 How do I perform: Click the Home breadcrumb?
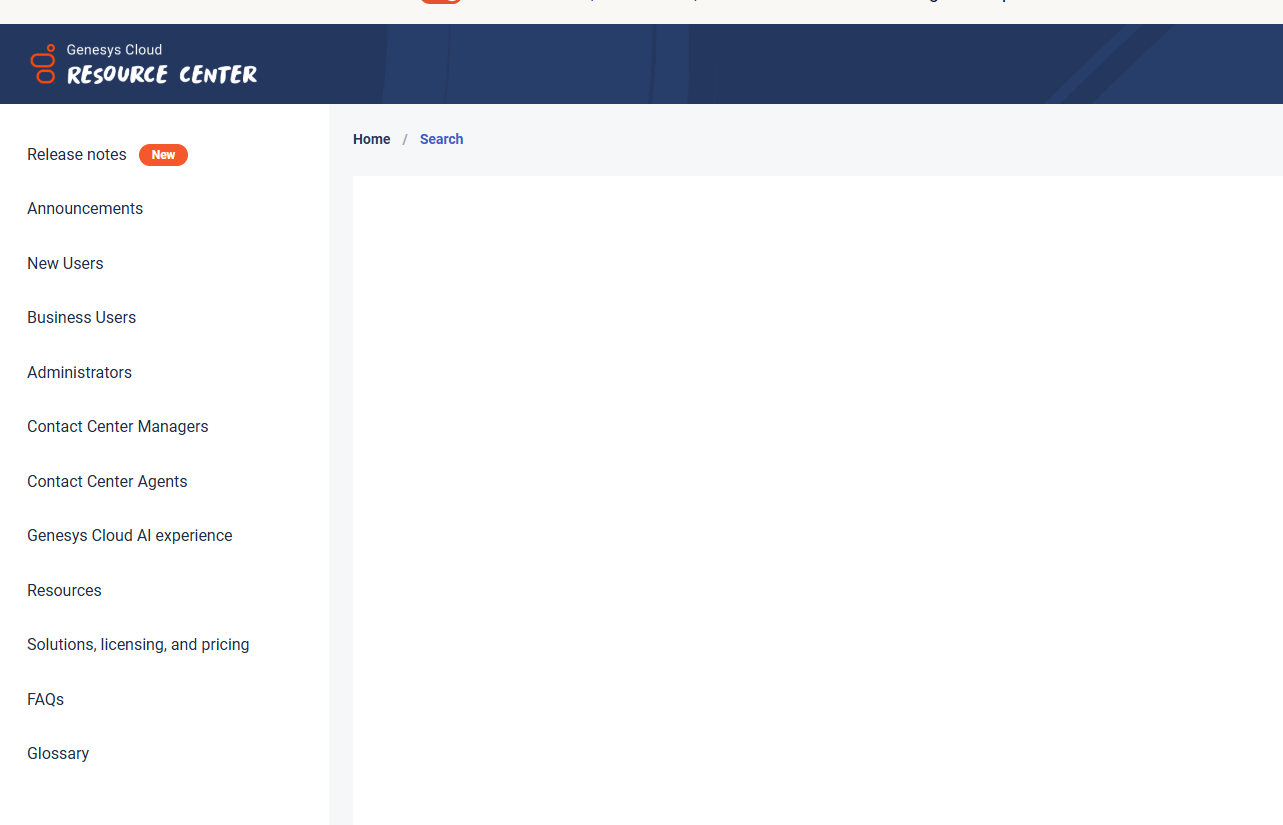[x=372, y=139]
